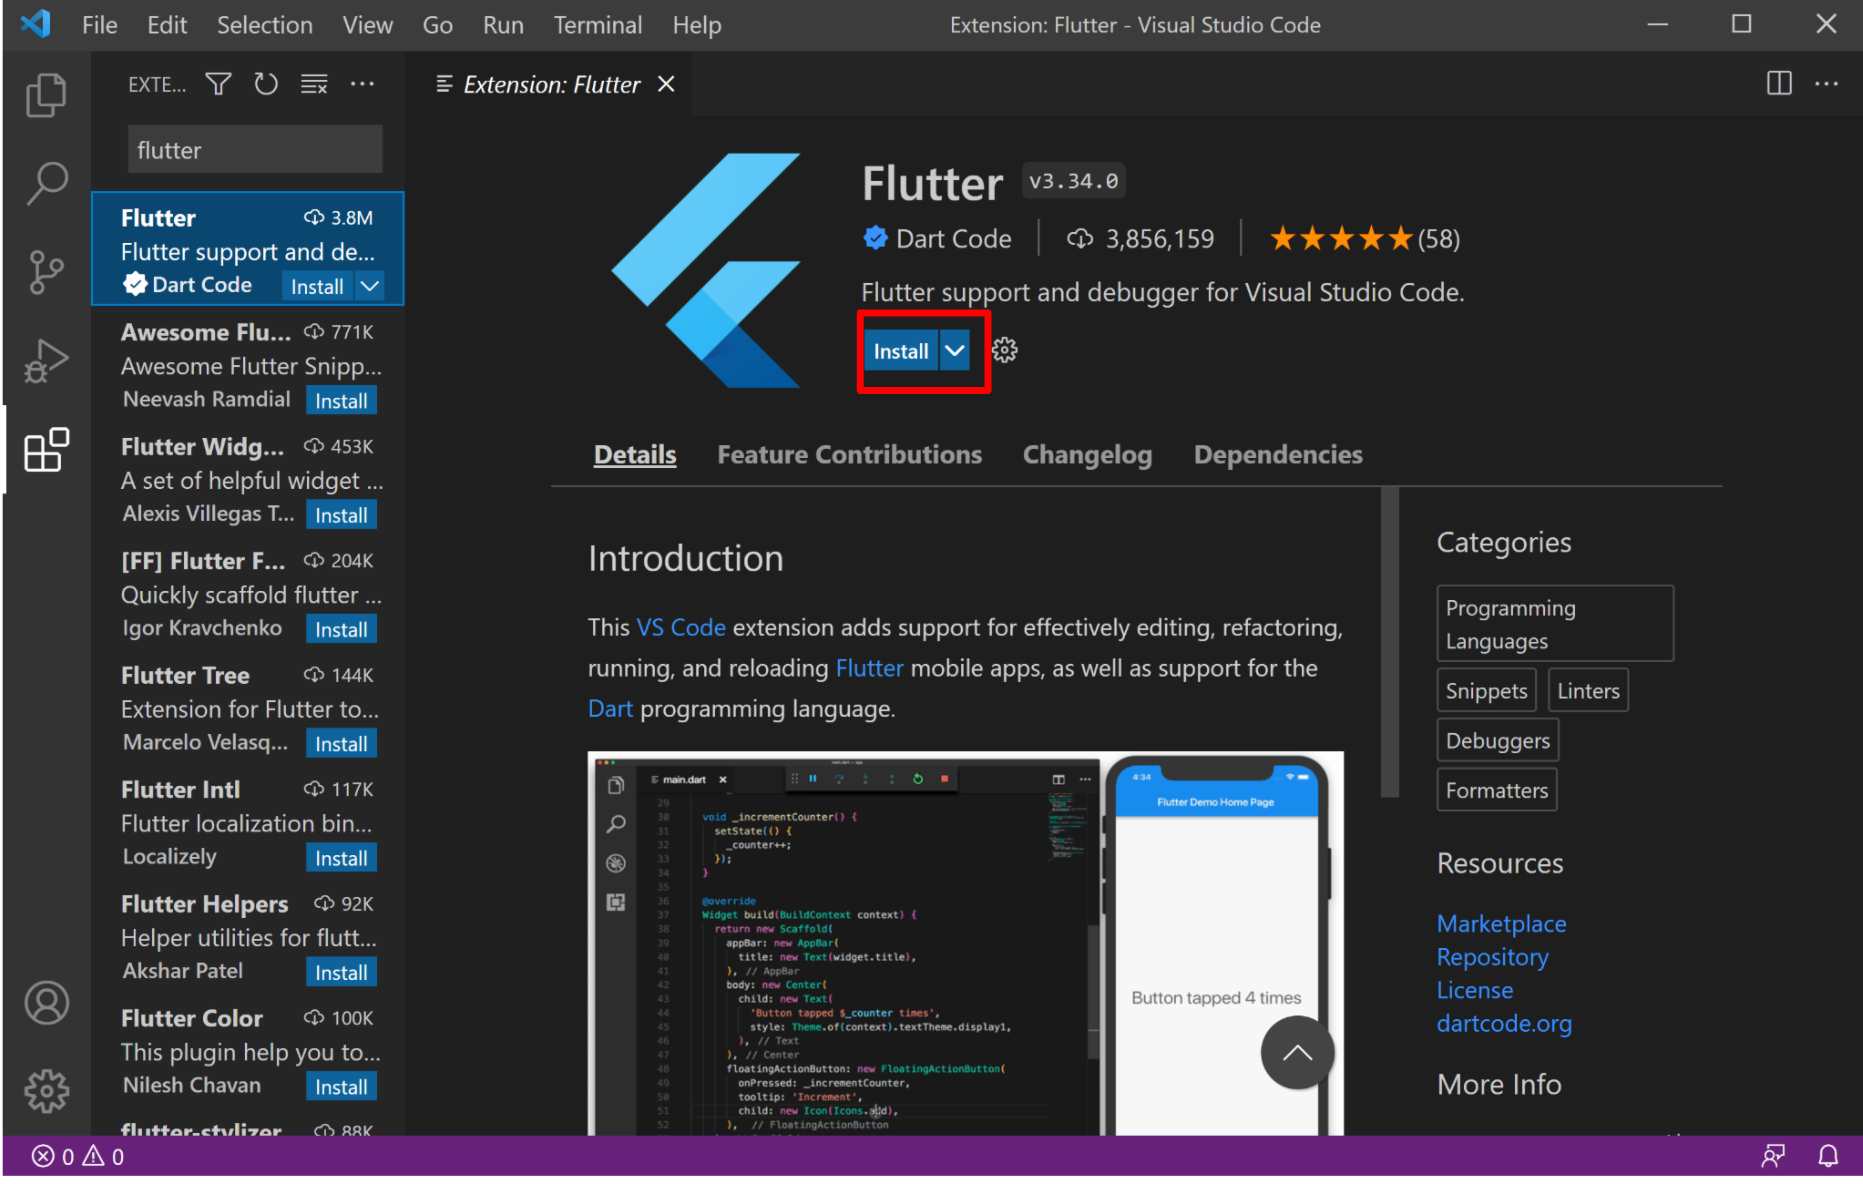1863x1184 pixels.
Task: Open the Accounts menu icon
Action: click(46, 1003)
